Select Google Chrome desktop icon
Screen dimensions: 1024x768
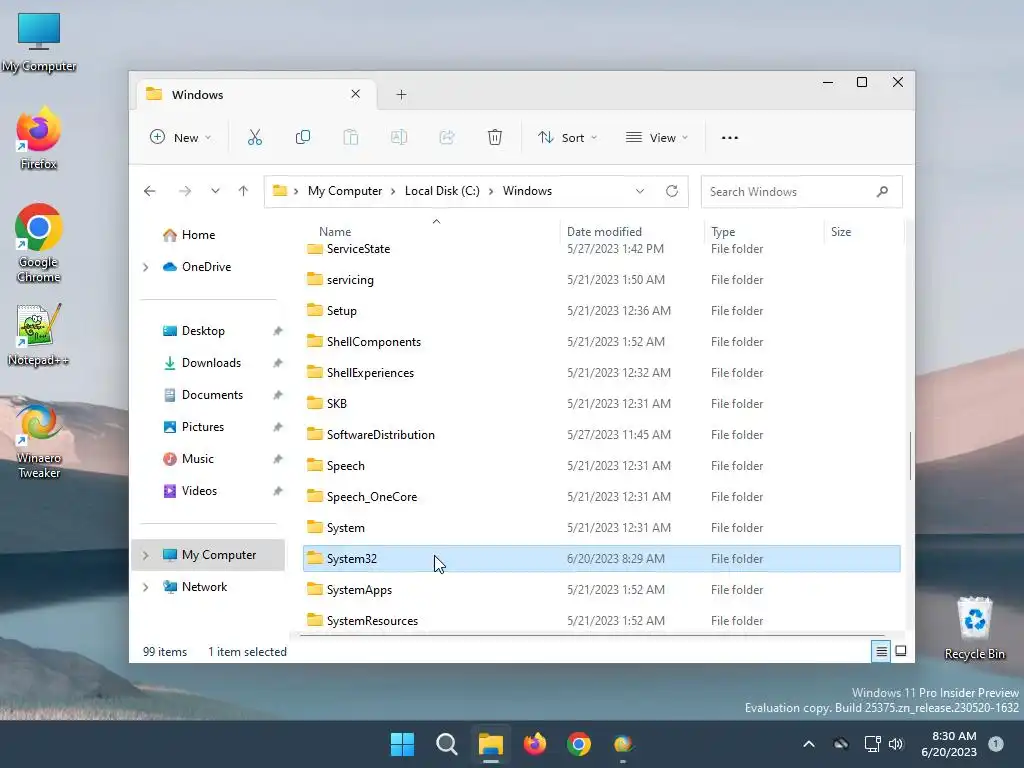[x=39, y=243]
